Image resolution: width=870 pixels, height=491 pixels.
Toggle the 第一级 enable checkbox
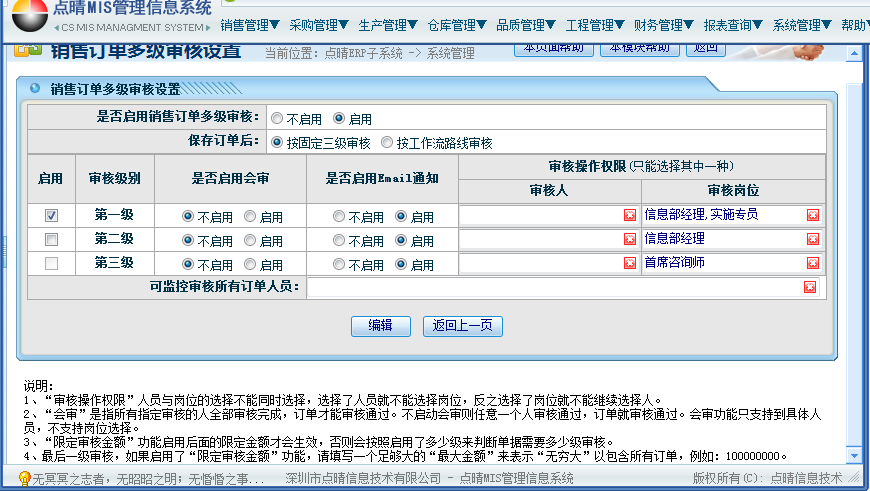pyautogui.click(x=52, y=215)
